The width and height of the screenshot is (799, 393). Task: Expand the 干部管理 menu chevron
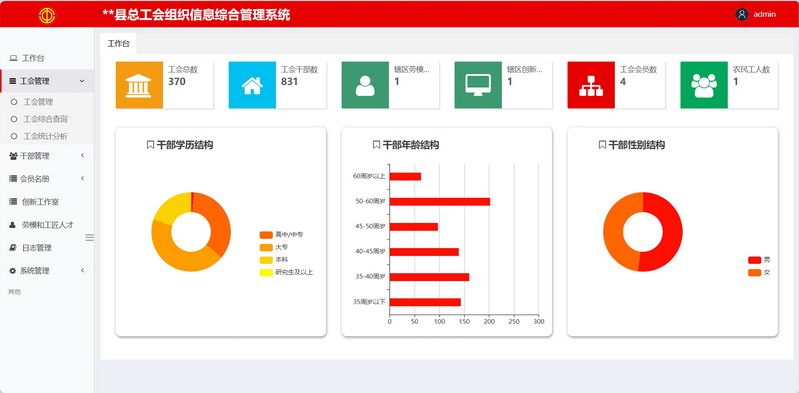[82, 155]
